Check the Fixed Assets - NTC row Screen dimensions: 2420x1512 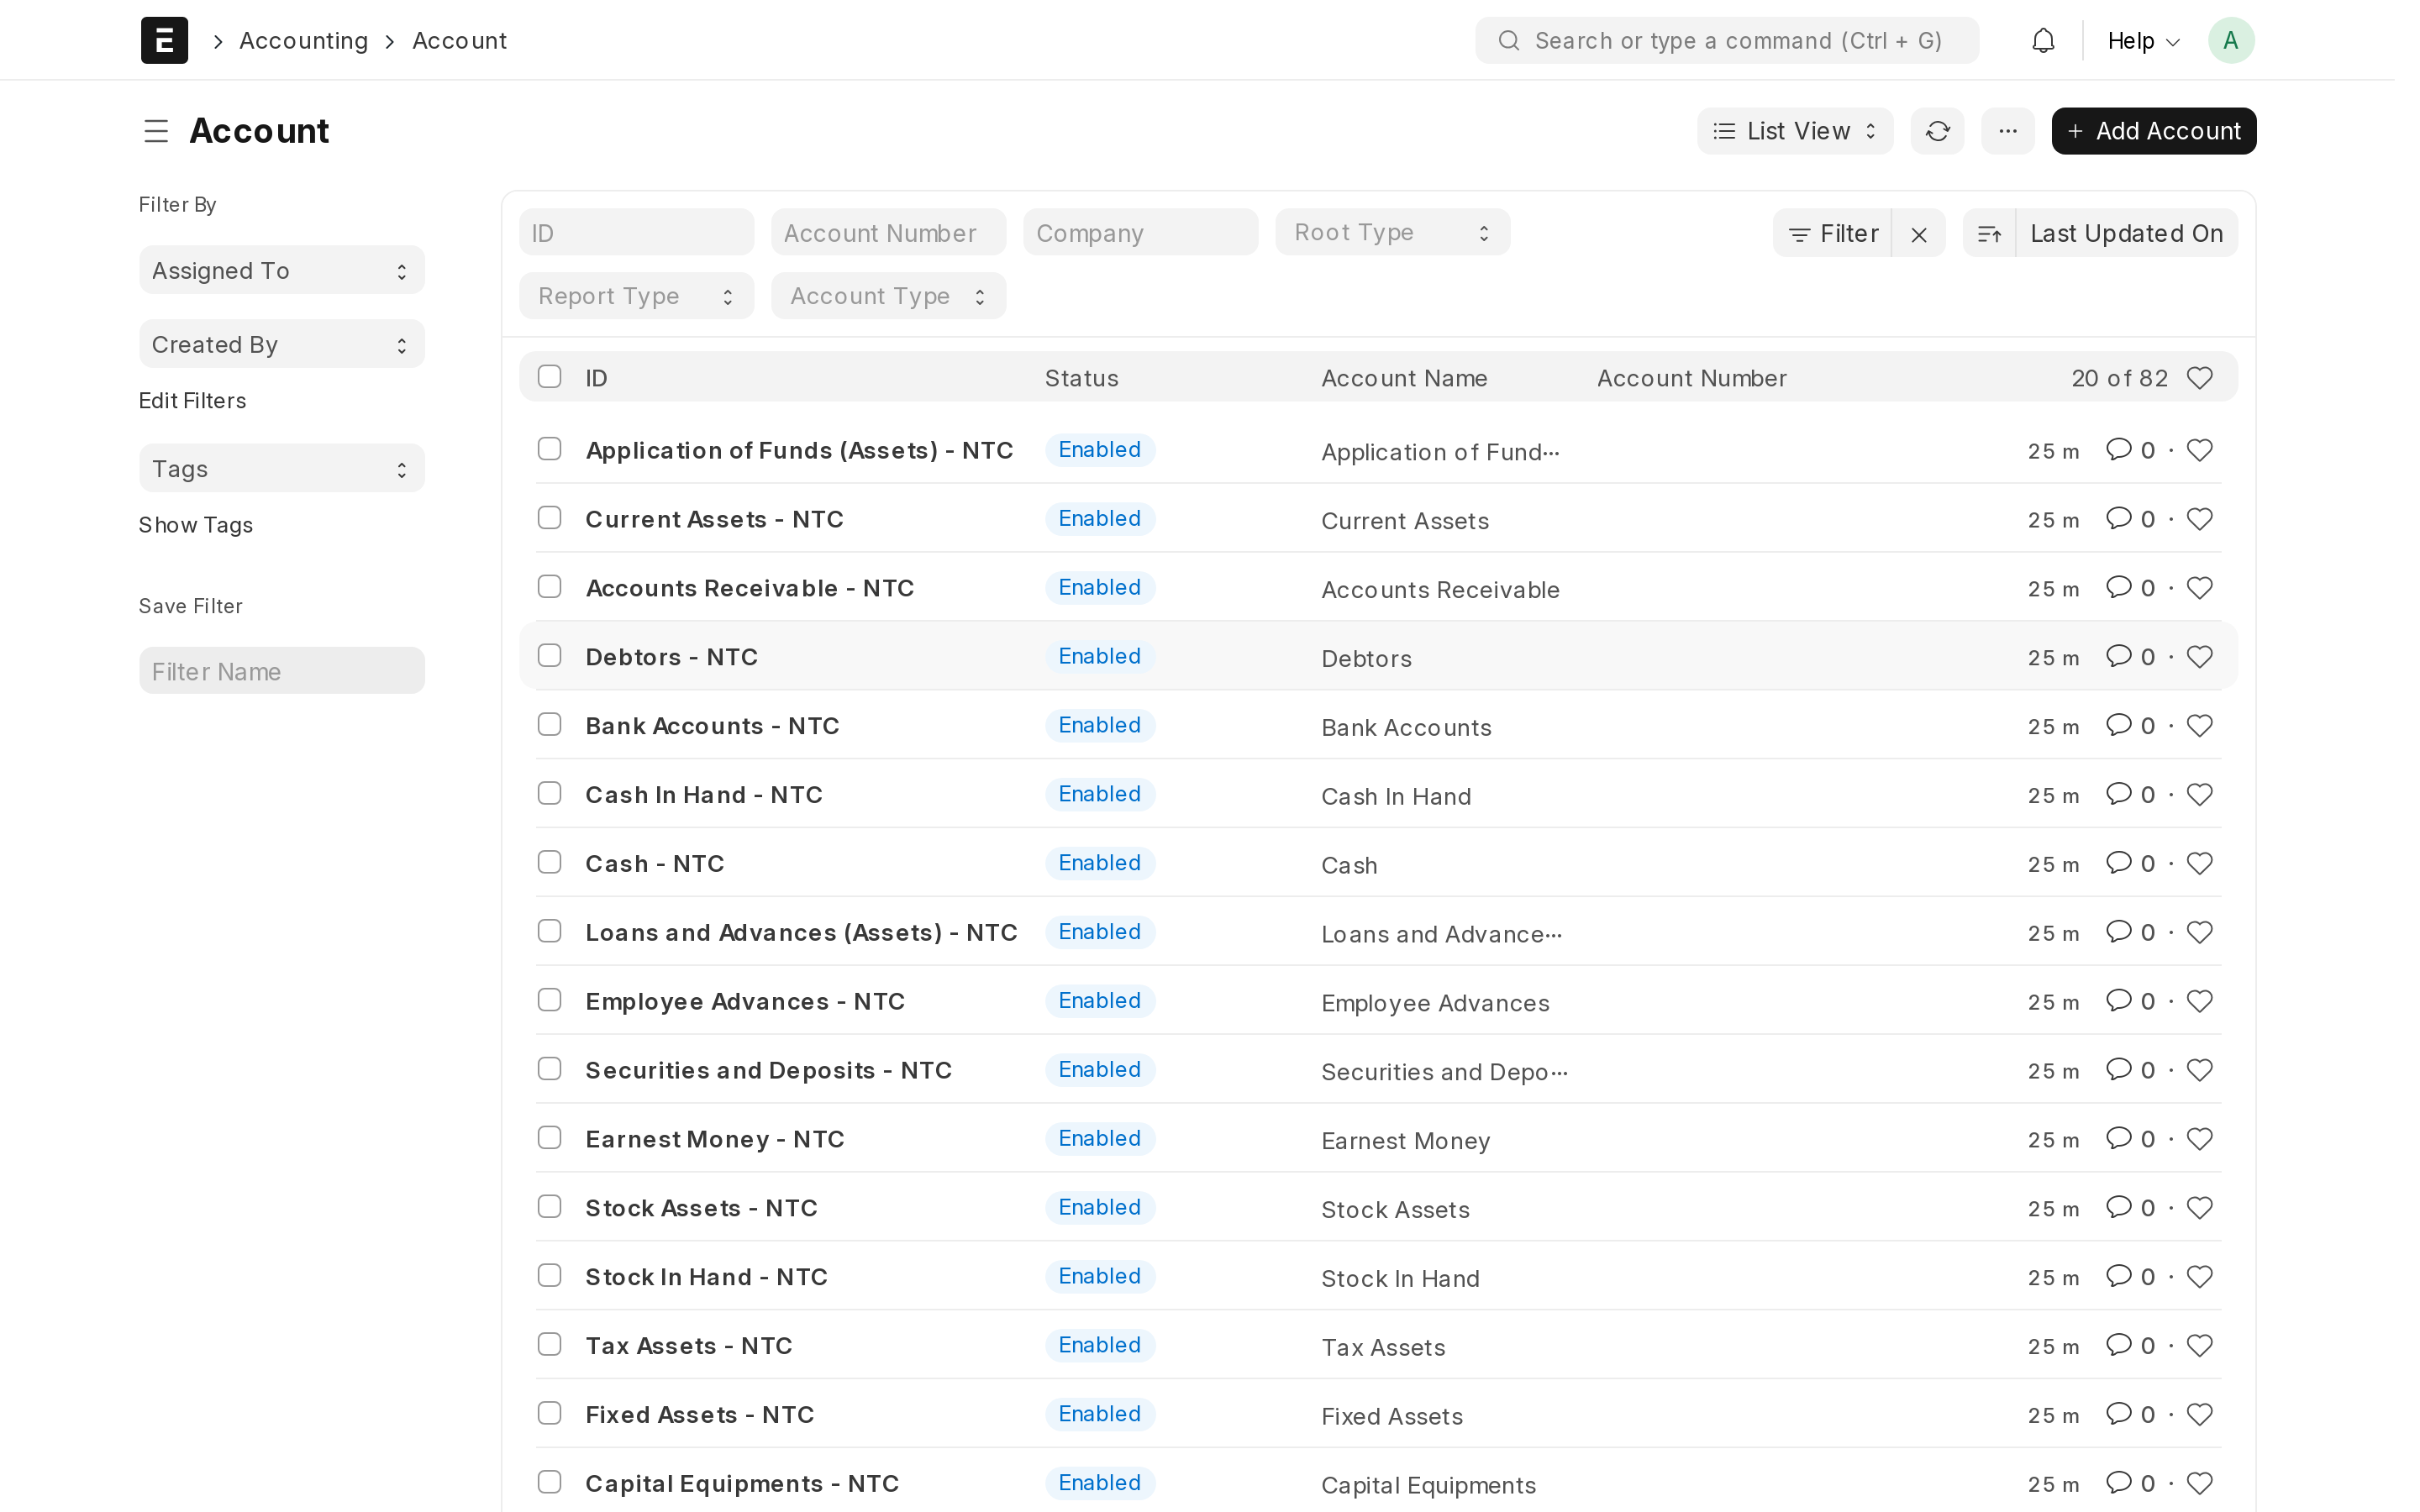point(549,1414)
